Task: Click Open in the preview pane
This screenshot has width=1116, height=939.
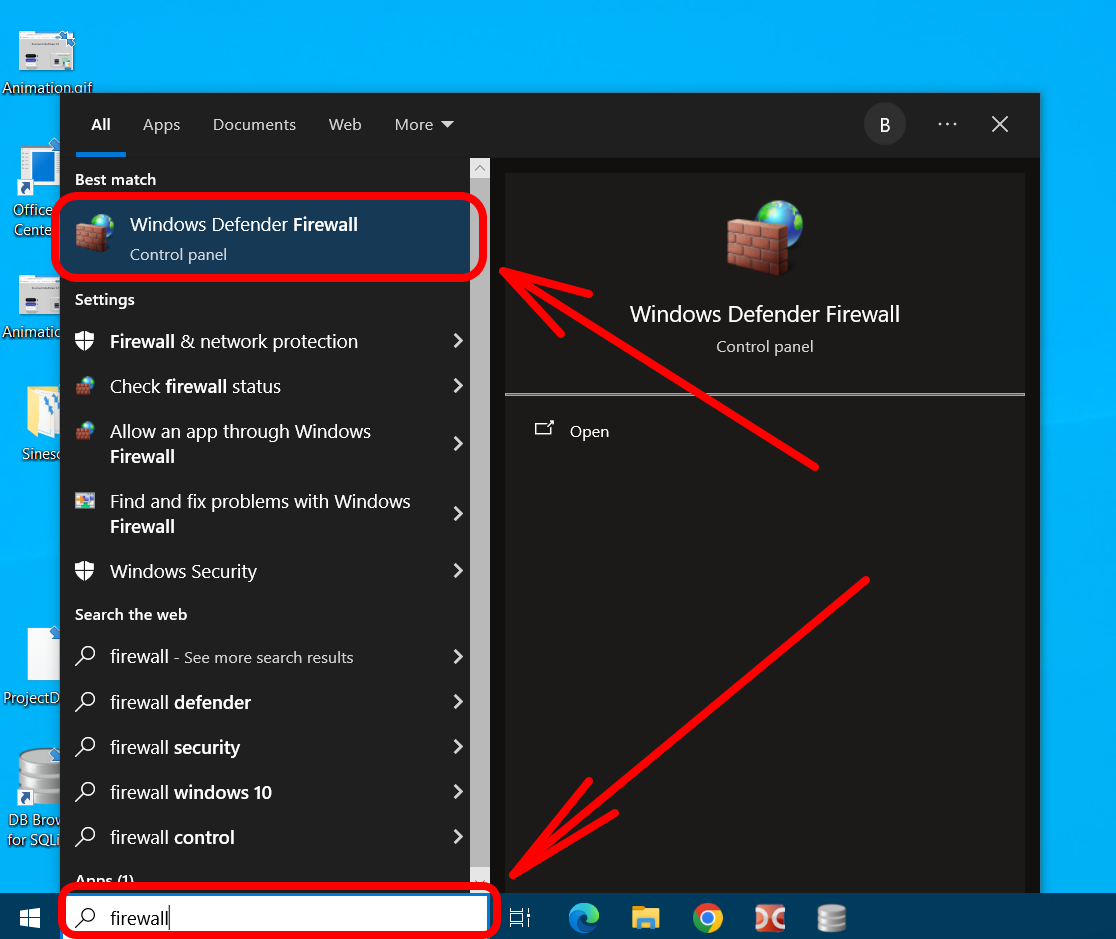Action: click(588, 431)
